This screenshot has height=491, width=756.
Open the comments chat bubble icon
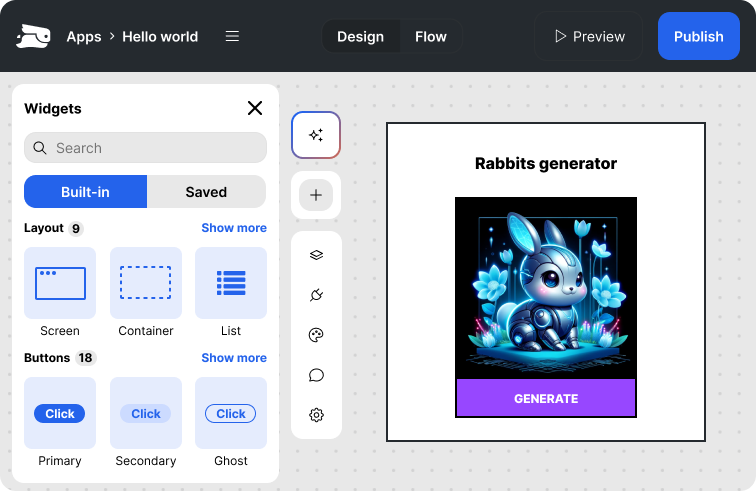tap(316, 375)
